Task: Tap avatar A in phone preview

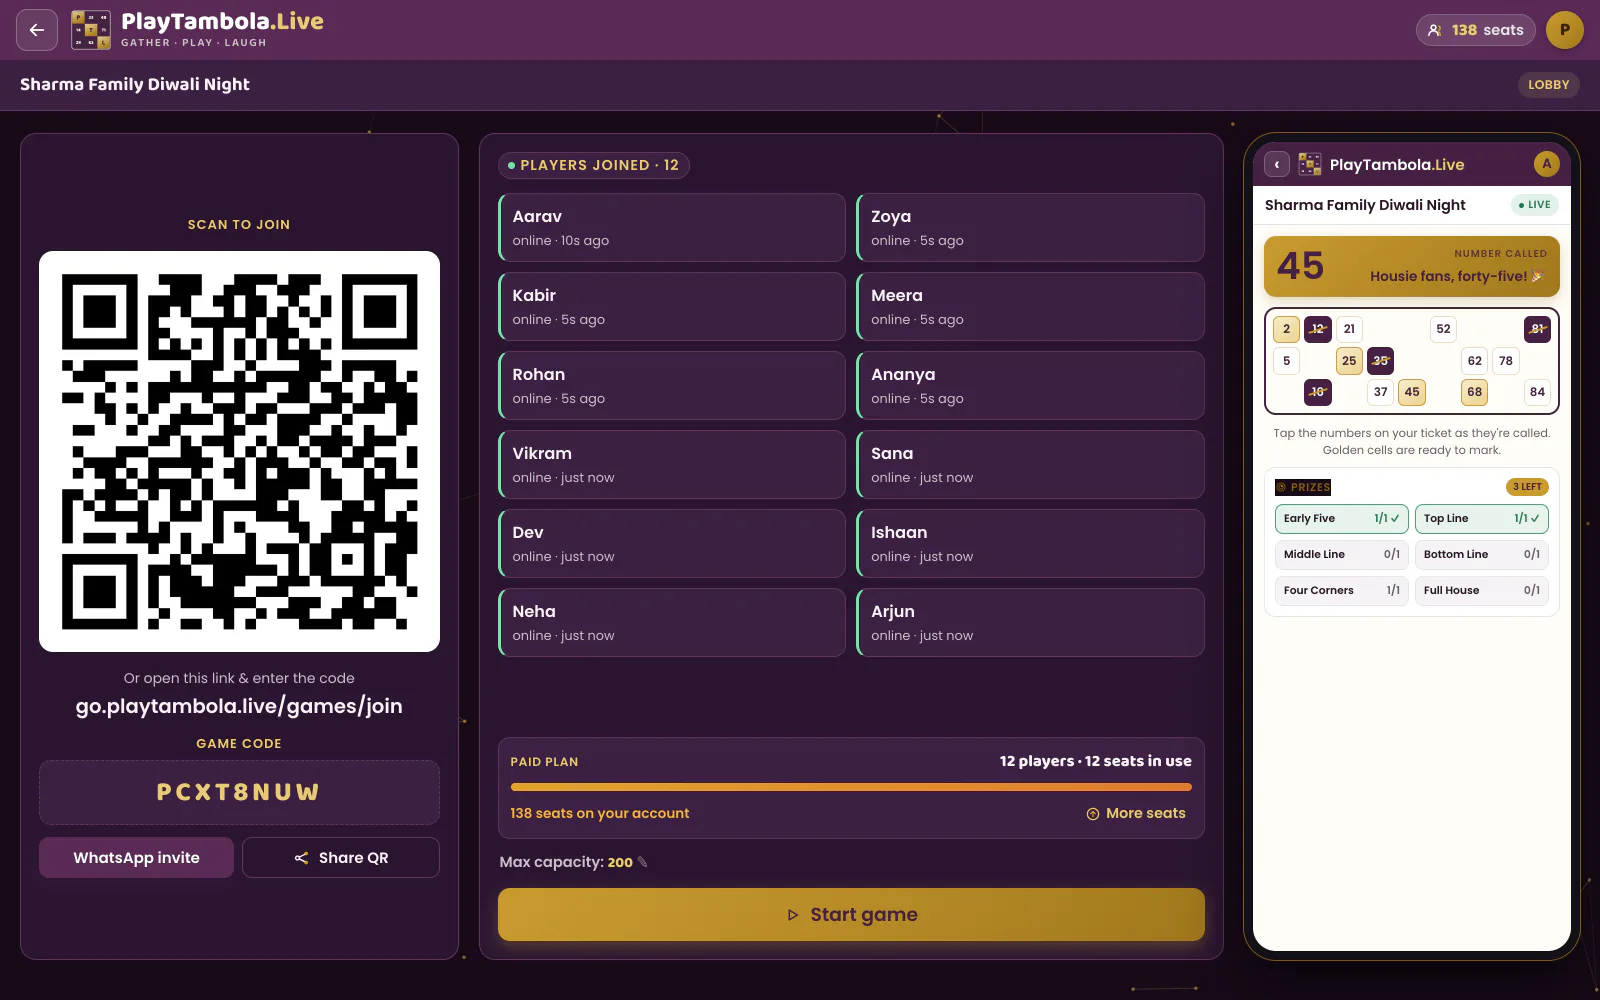Action: tap(1547, 164)
